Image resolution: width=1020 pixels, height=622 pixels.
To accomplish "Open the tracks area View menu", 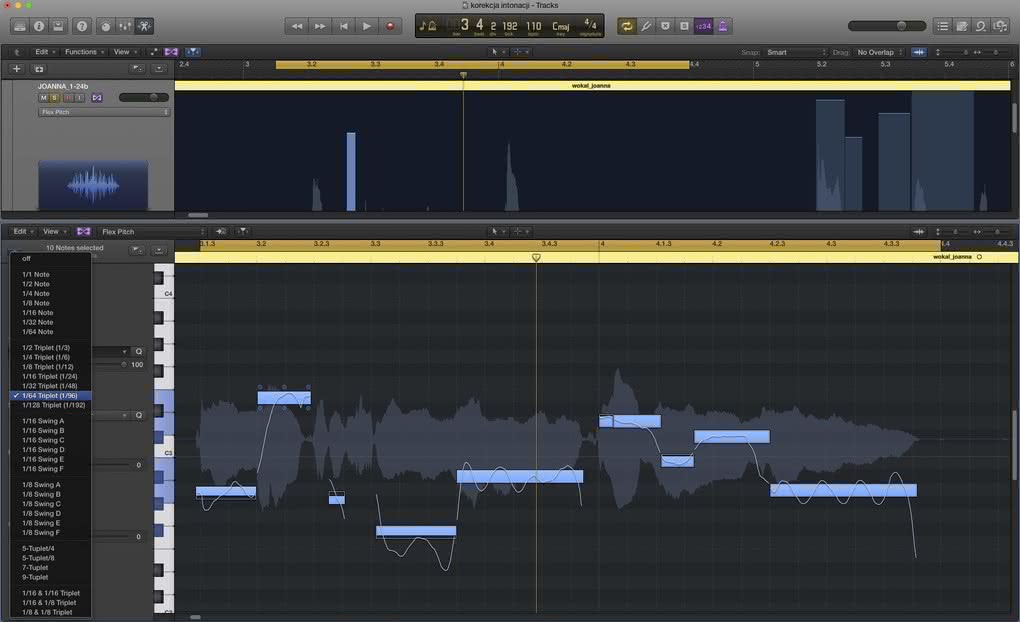I will [x=124, y=52].
